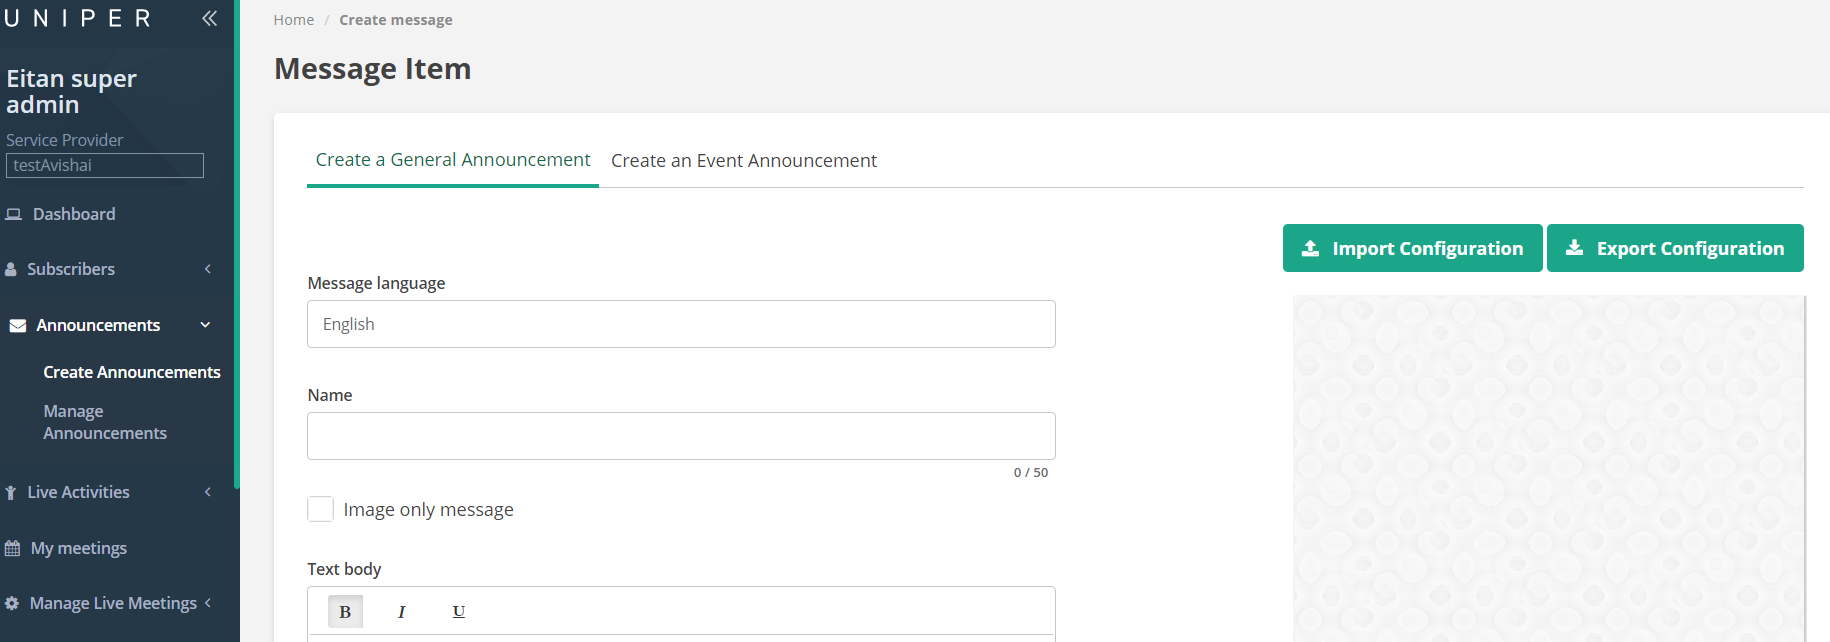Collapse the Announcements menu chevron
The height and width of the screenshot is (642, 1830).
[x=206, y=325]
